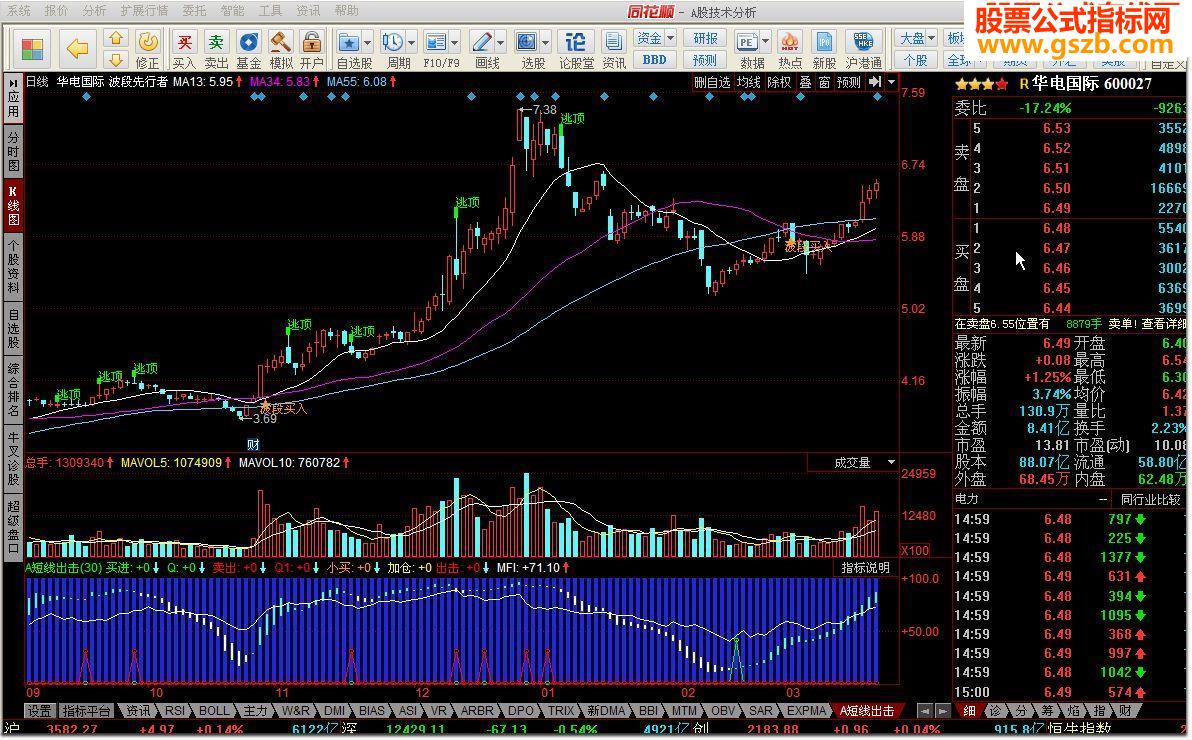Toggle 均线 moving average display

(749, 81)
